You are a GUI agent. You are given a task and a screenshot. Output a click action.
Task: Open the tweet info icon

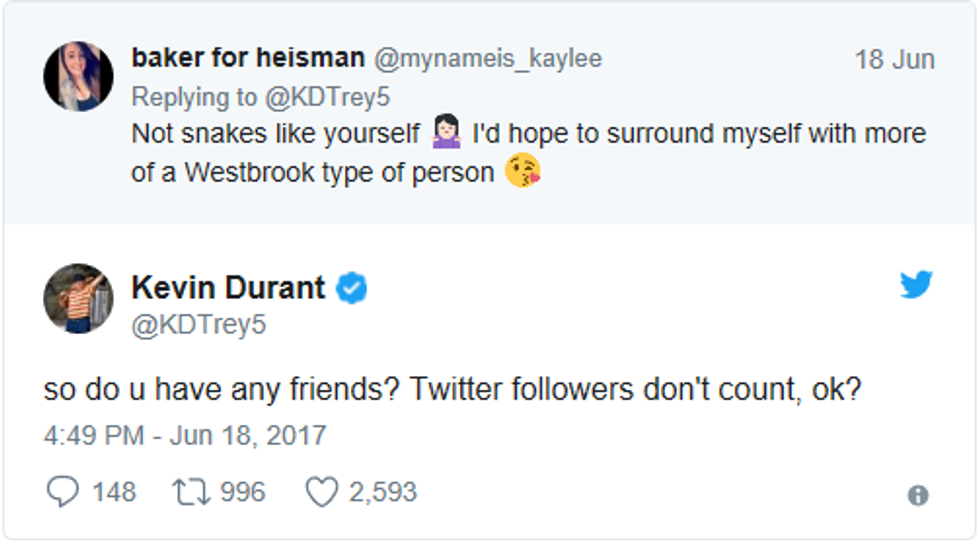917,495
